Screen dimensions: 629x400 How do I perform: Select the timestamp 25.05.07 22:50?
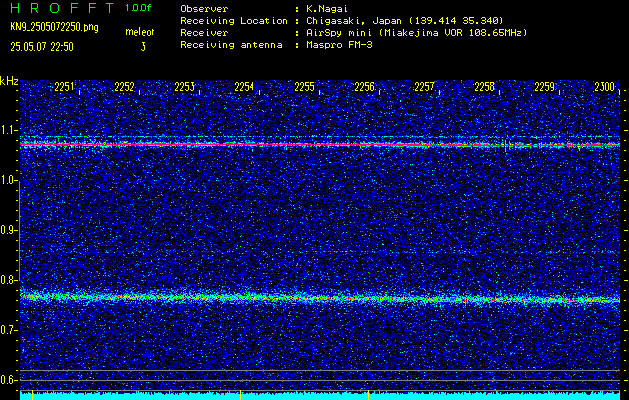coord(42,47)
